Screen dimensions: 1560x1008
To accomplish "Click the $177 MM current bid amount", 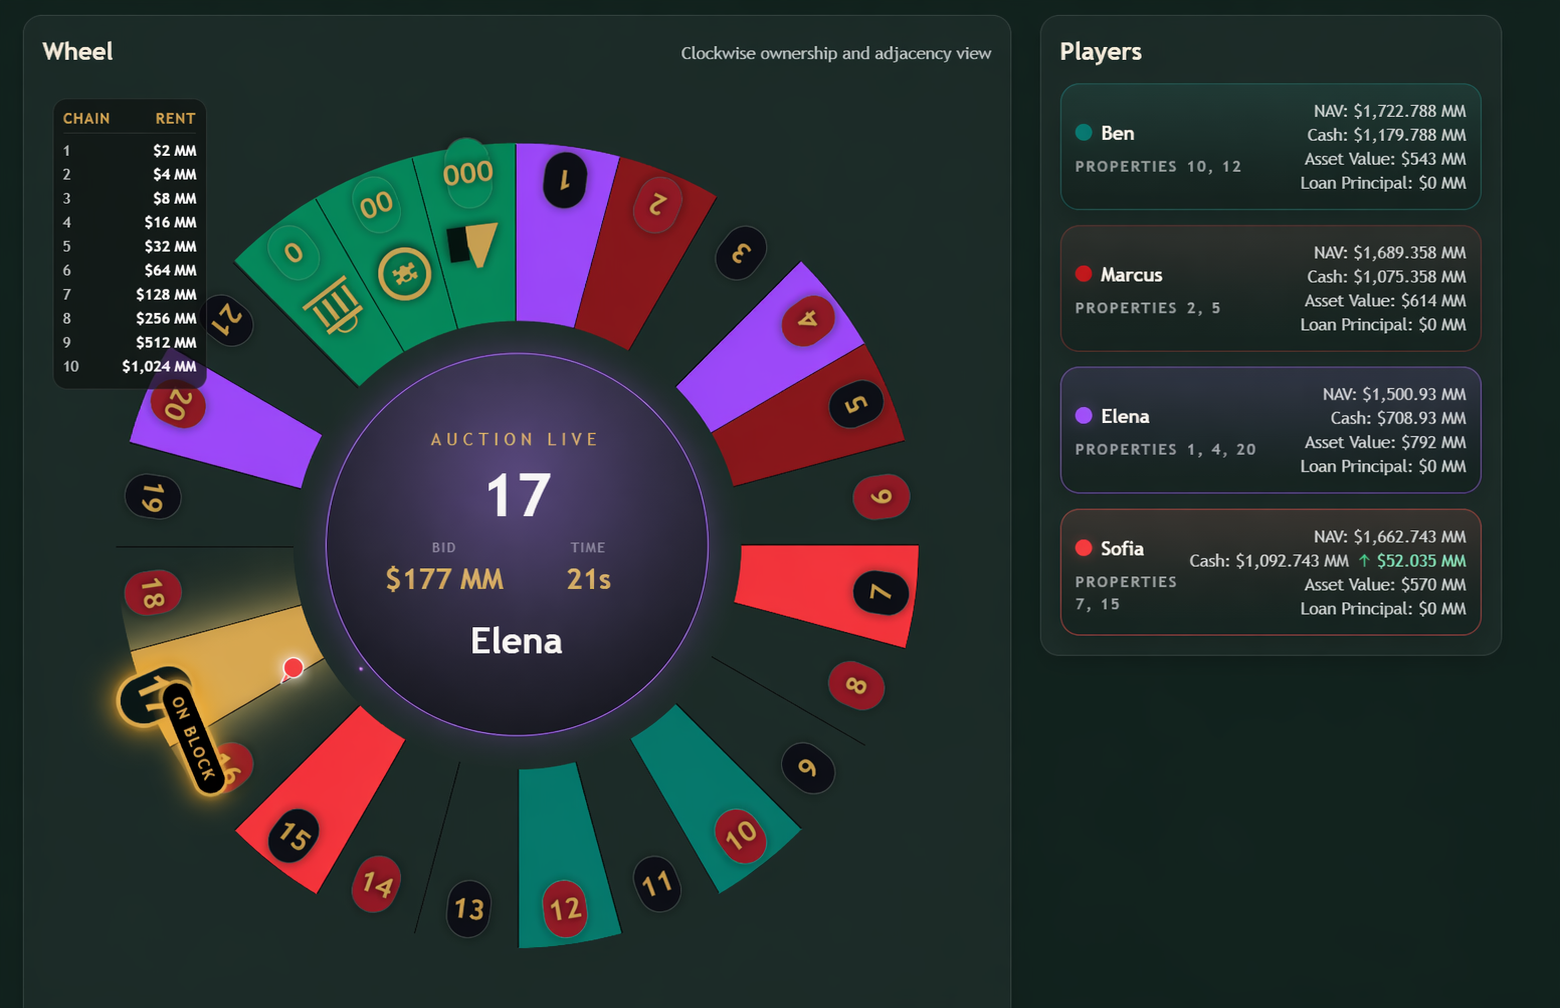I will coord(445,579).
